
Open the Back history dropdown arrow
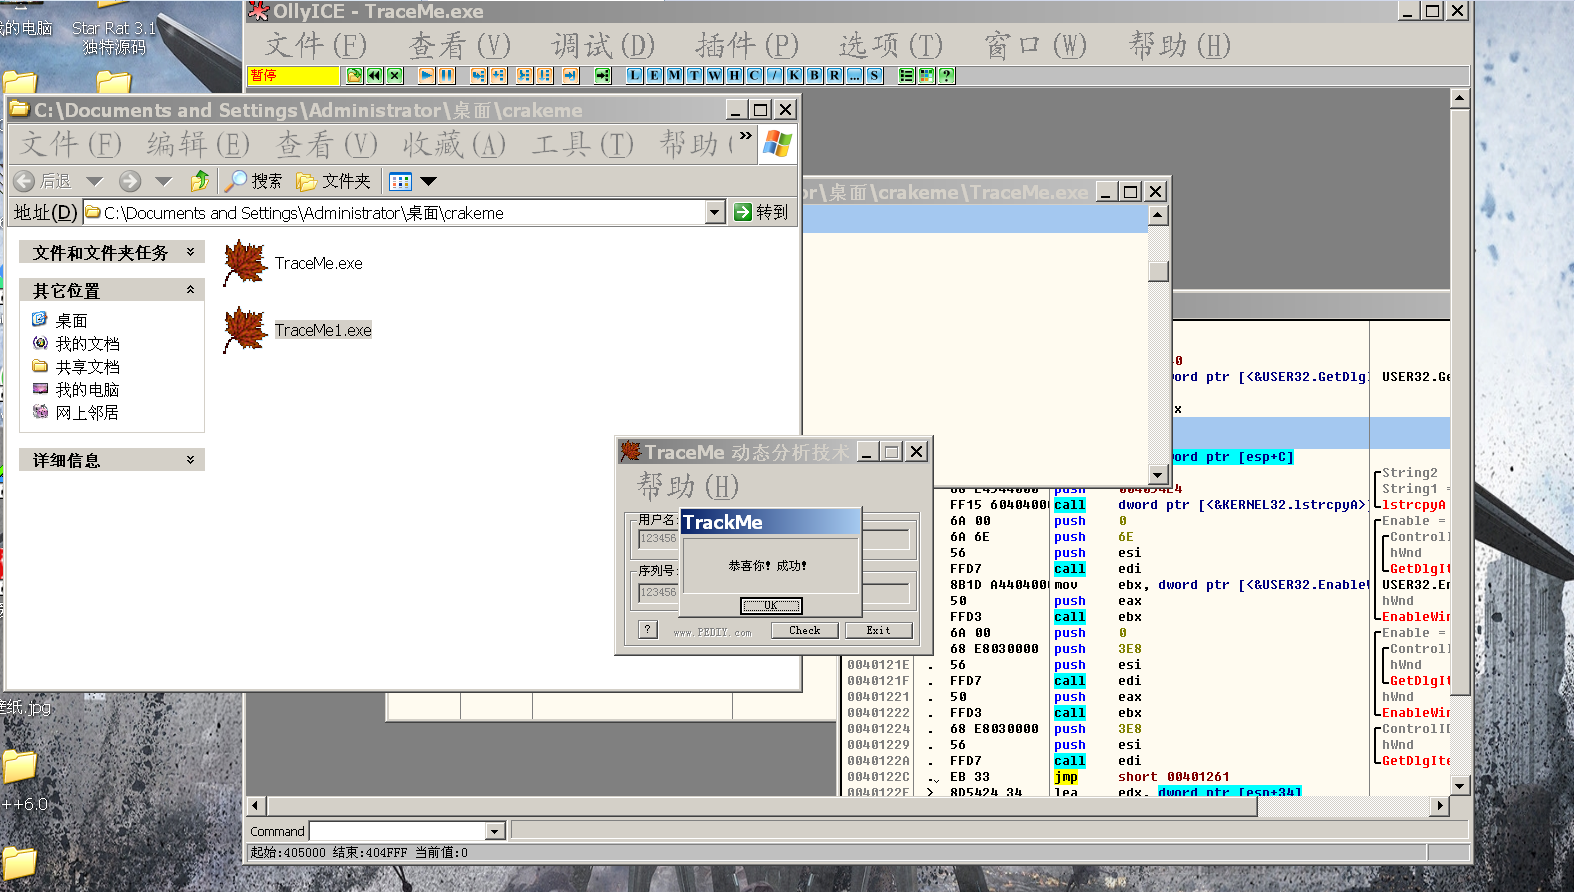(95, 181)
